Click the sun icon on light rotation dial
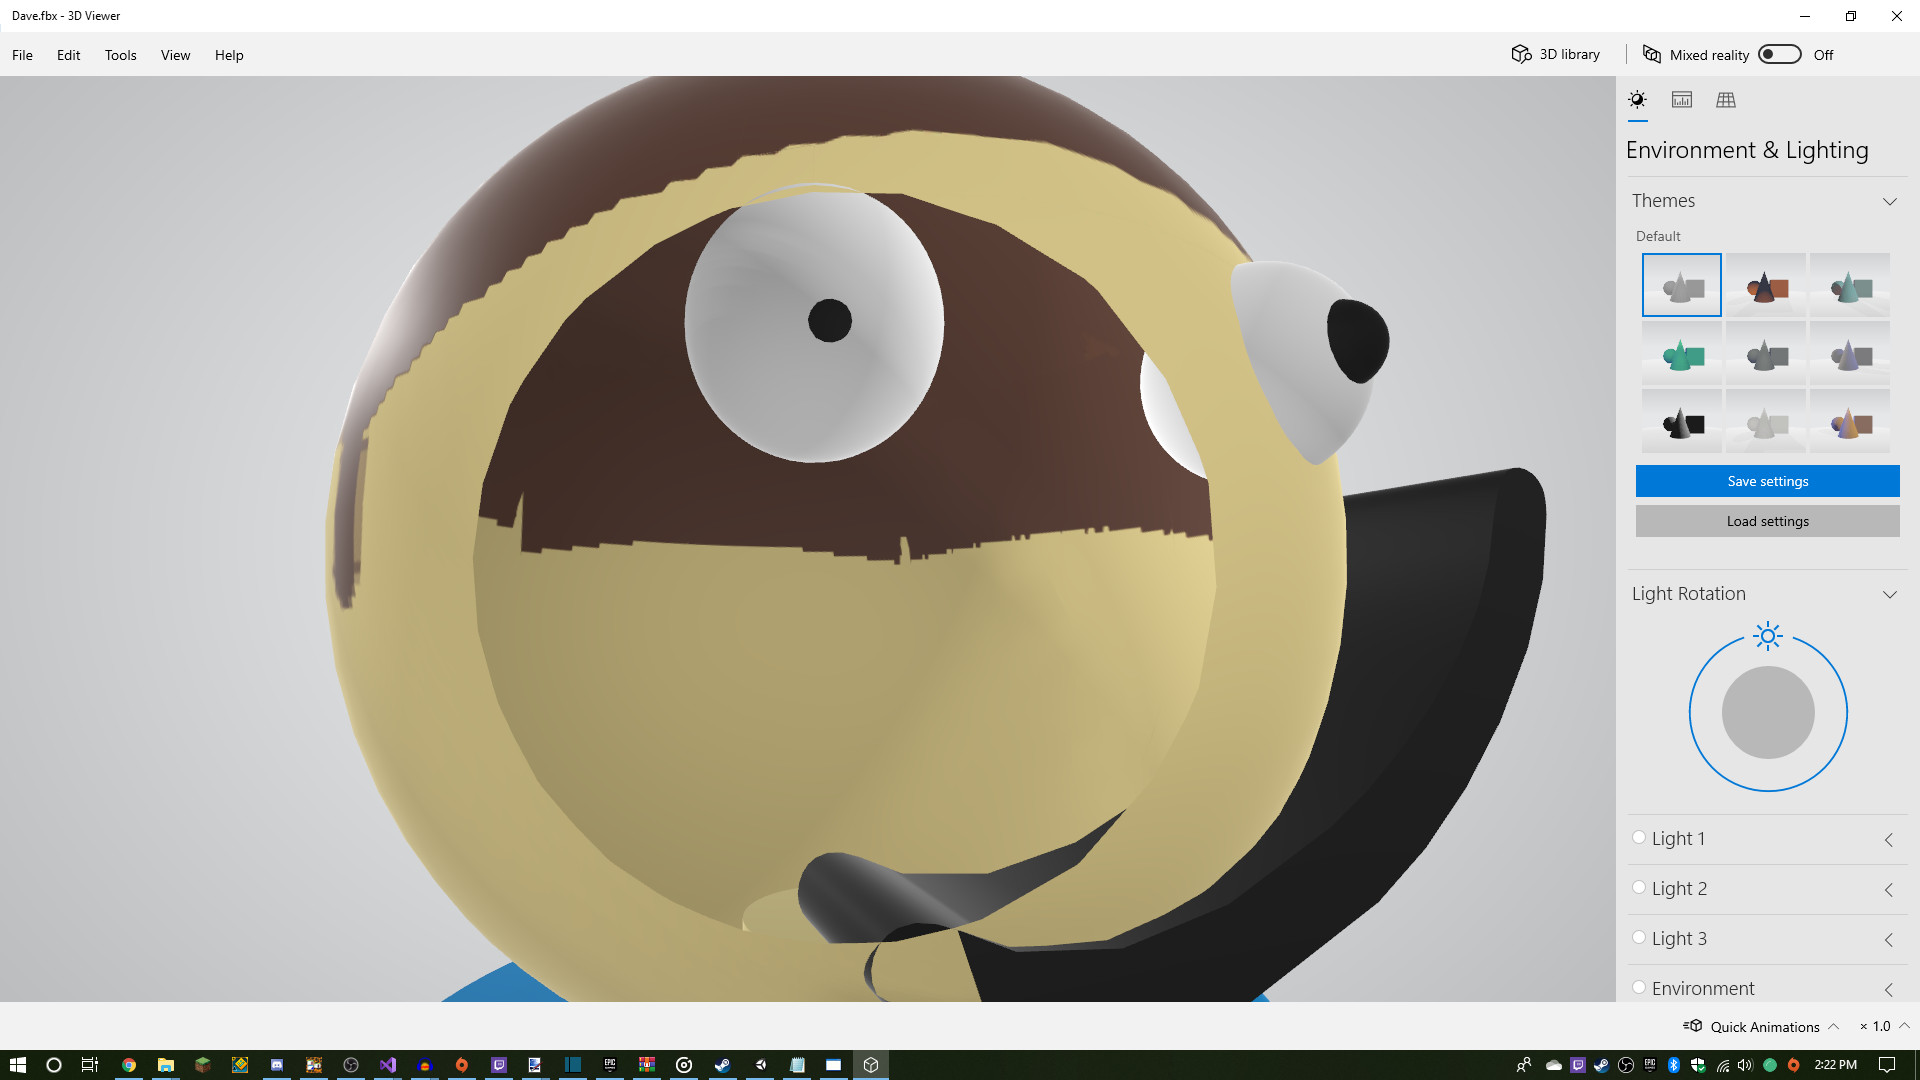 pos(1768,636)
